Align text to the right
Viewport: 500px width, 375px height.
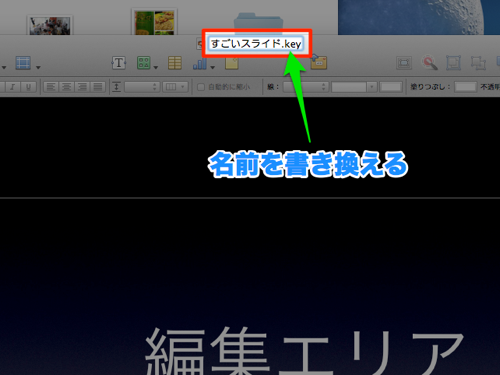pyautogui.click(x=82, y=87)
